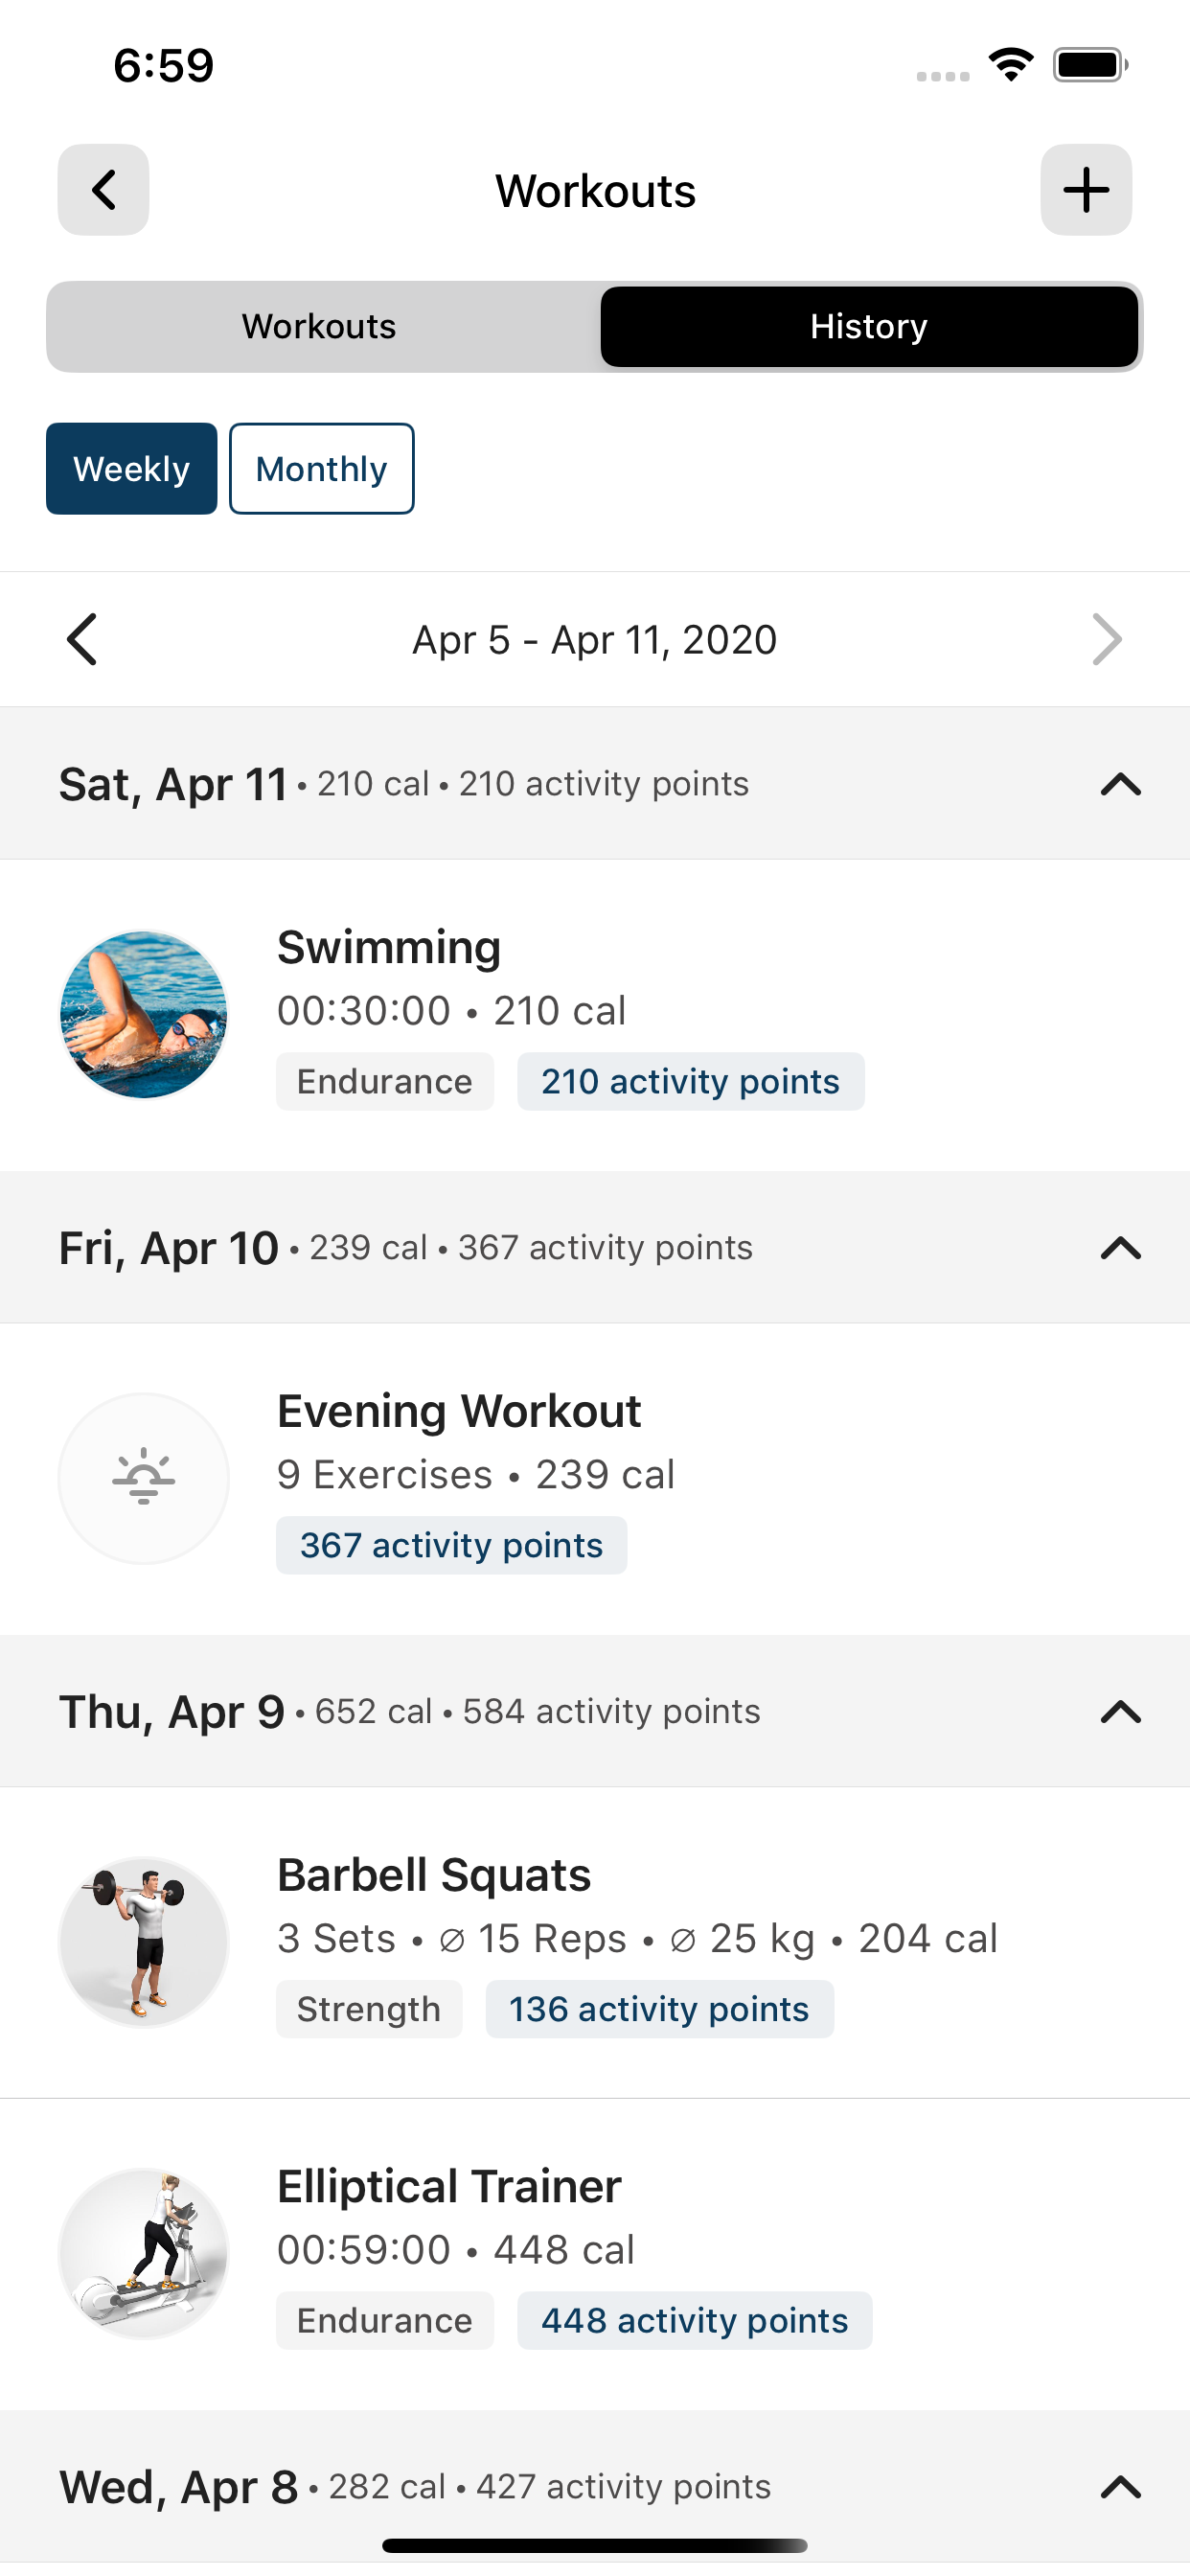The image size is (1190, 2576).
Task: Add a new workout with plus icon
Action: point(1085,190)
